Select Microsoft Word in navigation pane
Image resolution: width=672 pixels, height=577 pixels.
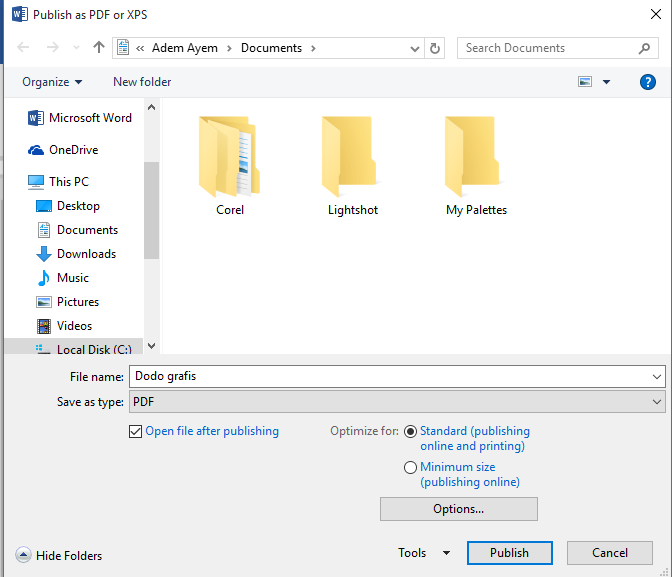(80, 117)
